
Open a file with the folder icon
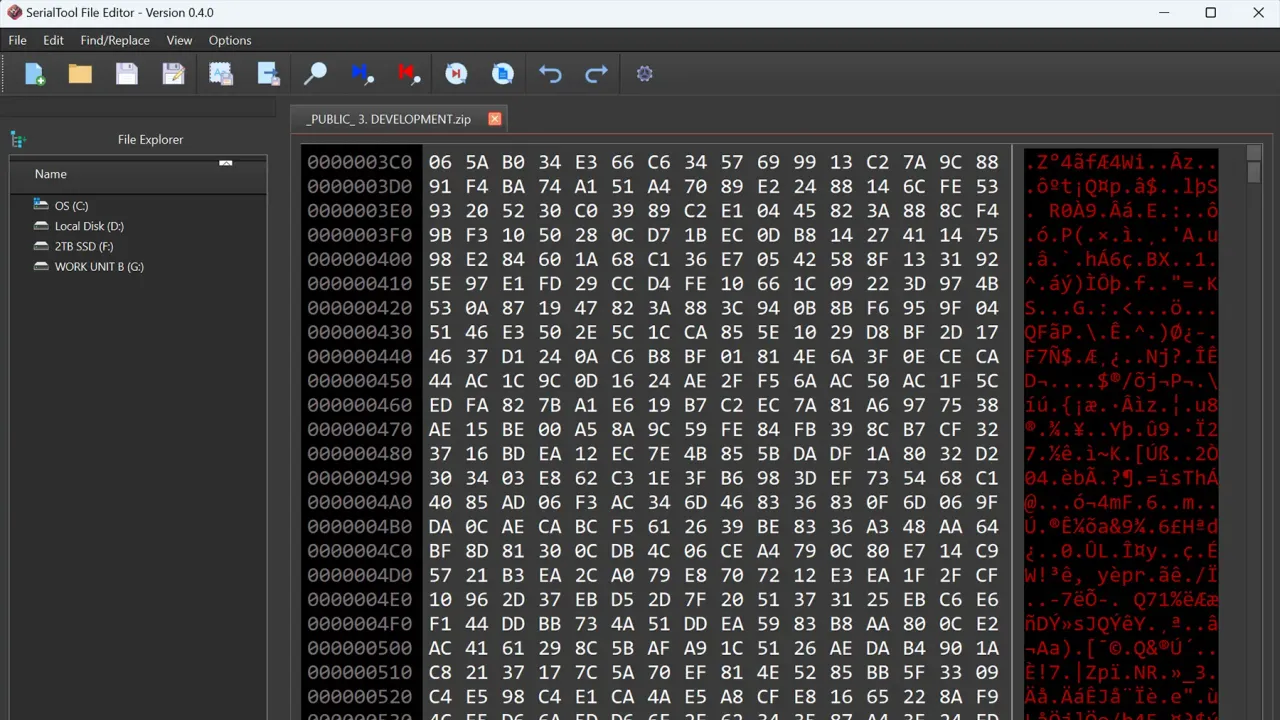[80, 74]
